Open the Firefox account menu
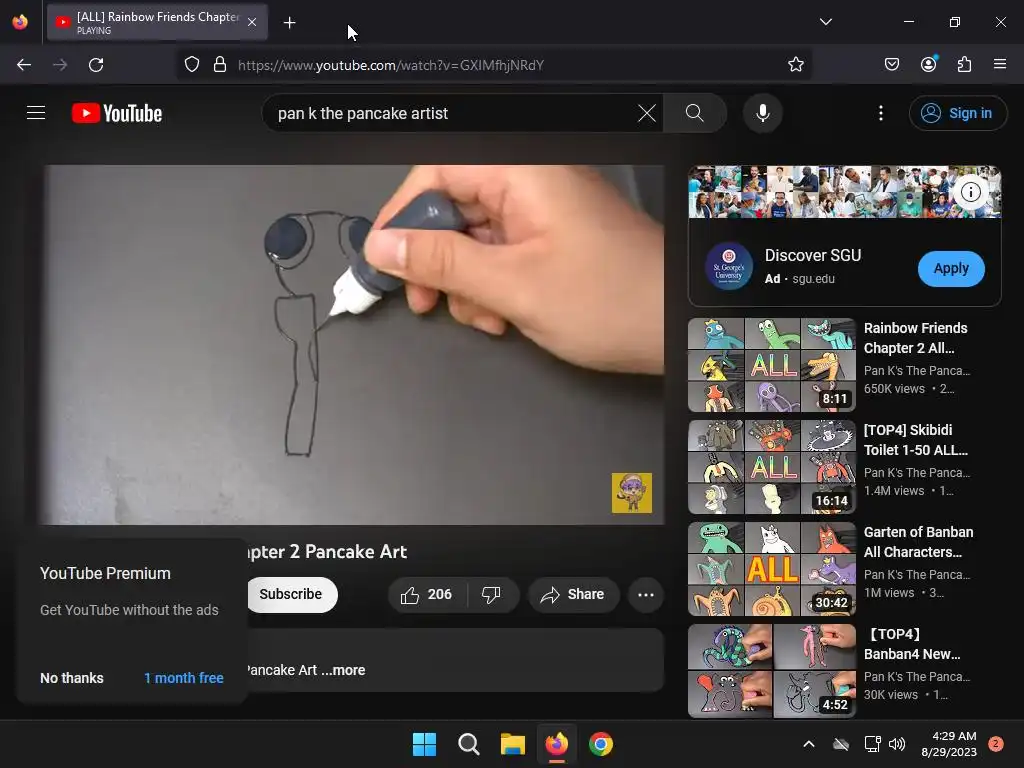Image resolution: width=1024 pixels, height=768 pixels. (x=928, y=64)
